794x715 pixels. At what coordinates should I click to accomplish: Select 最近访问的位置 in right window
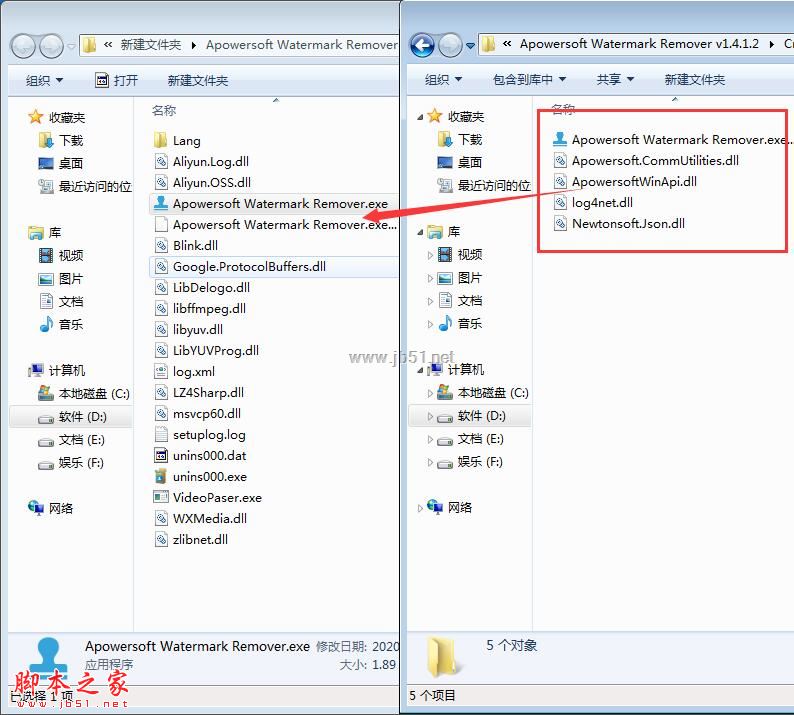pyautogui.click(x=483, y=185)
